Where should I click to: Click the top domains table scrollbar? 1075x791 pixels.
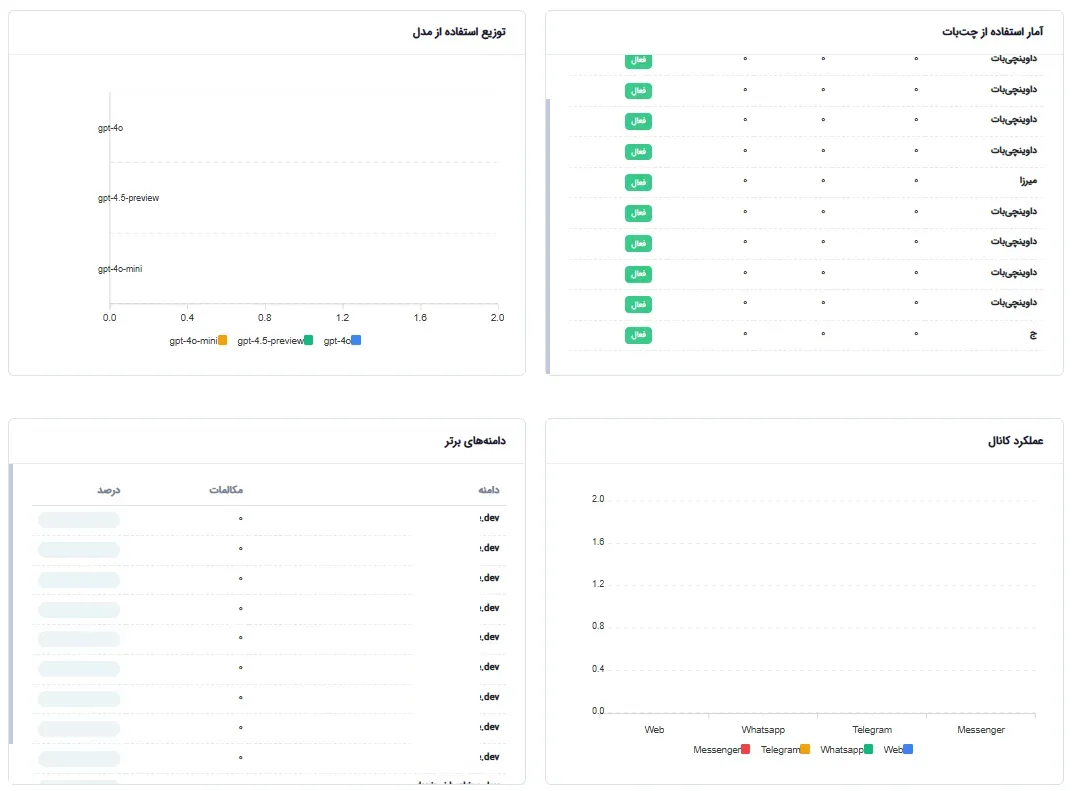[x=11, y=604]
